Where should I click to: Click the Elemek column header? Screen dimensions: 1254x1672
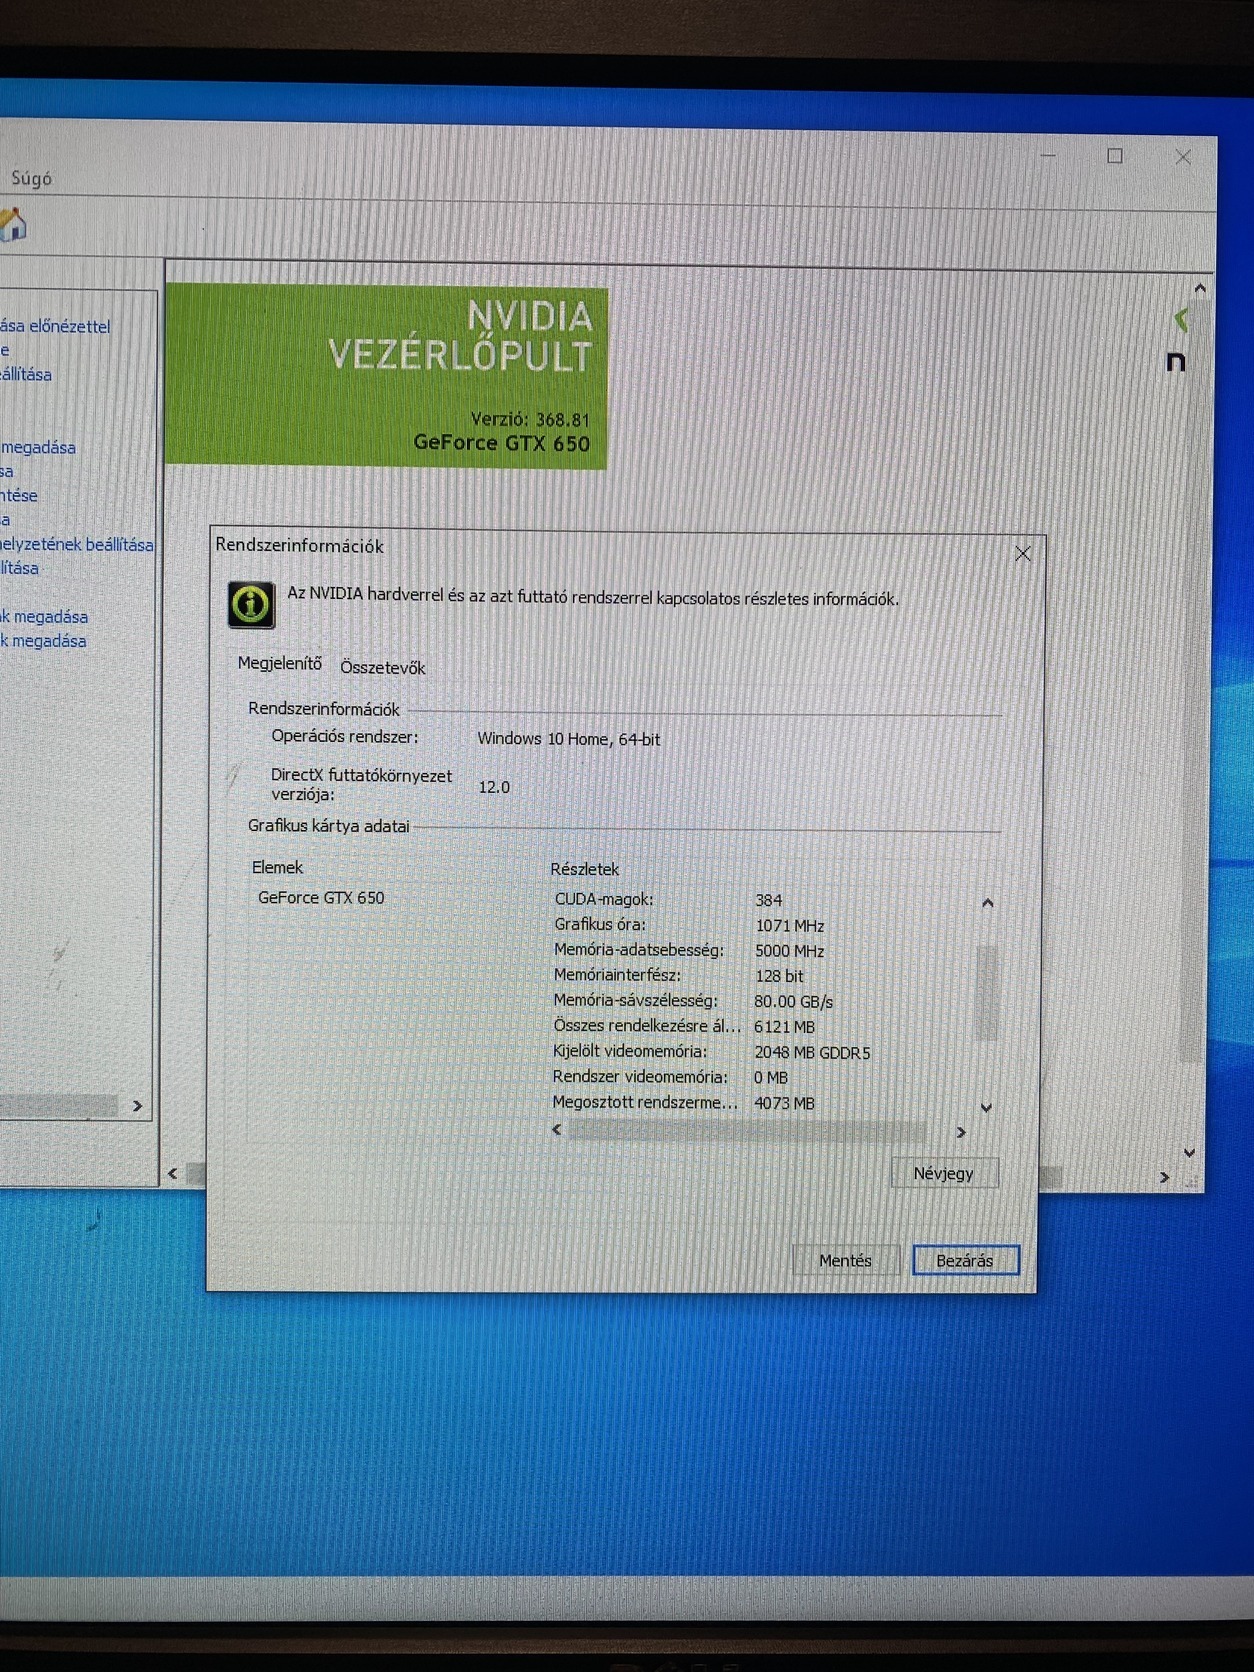click(277, 867)
